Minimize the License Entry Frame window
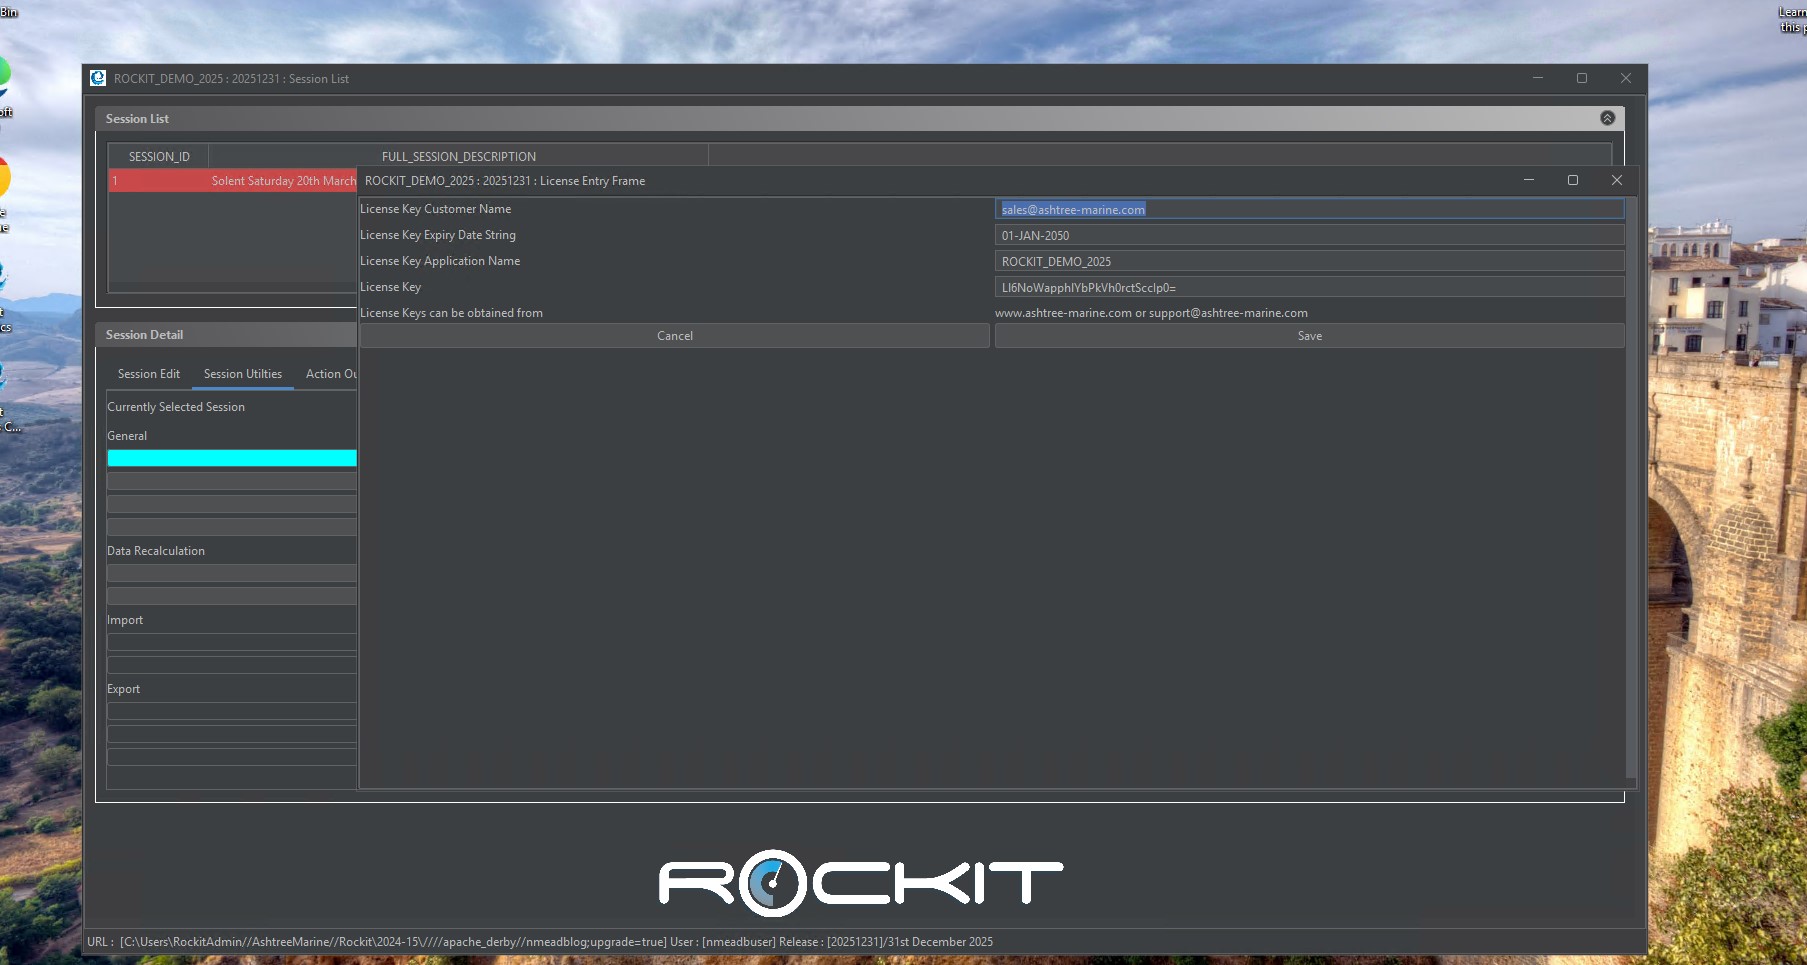 [1528, 180]
